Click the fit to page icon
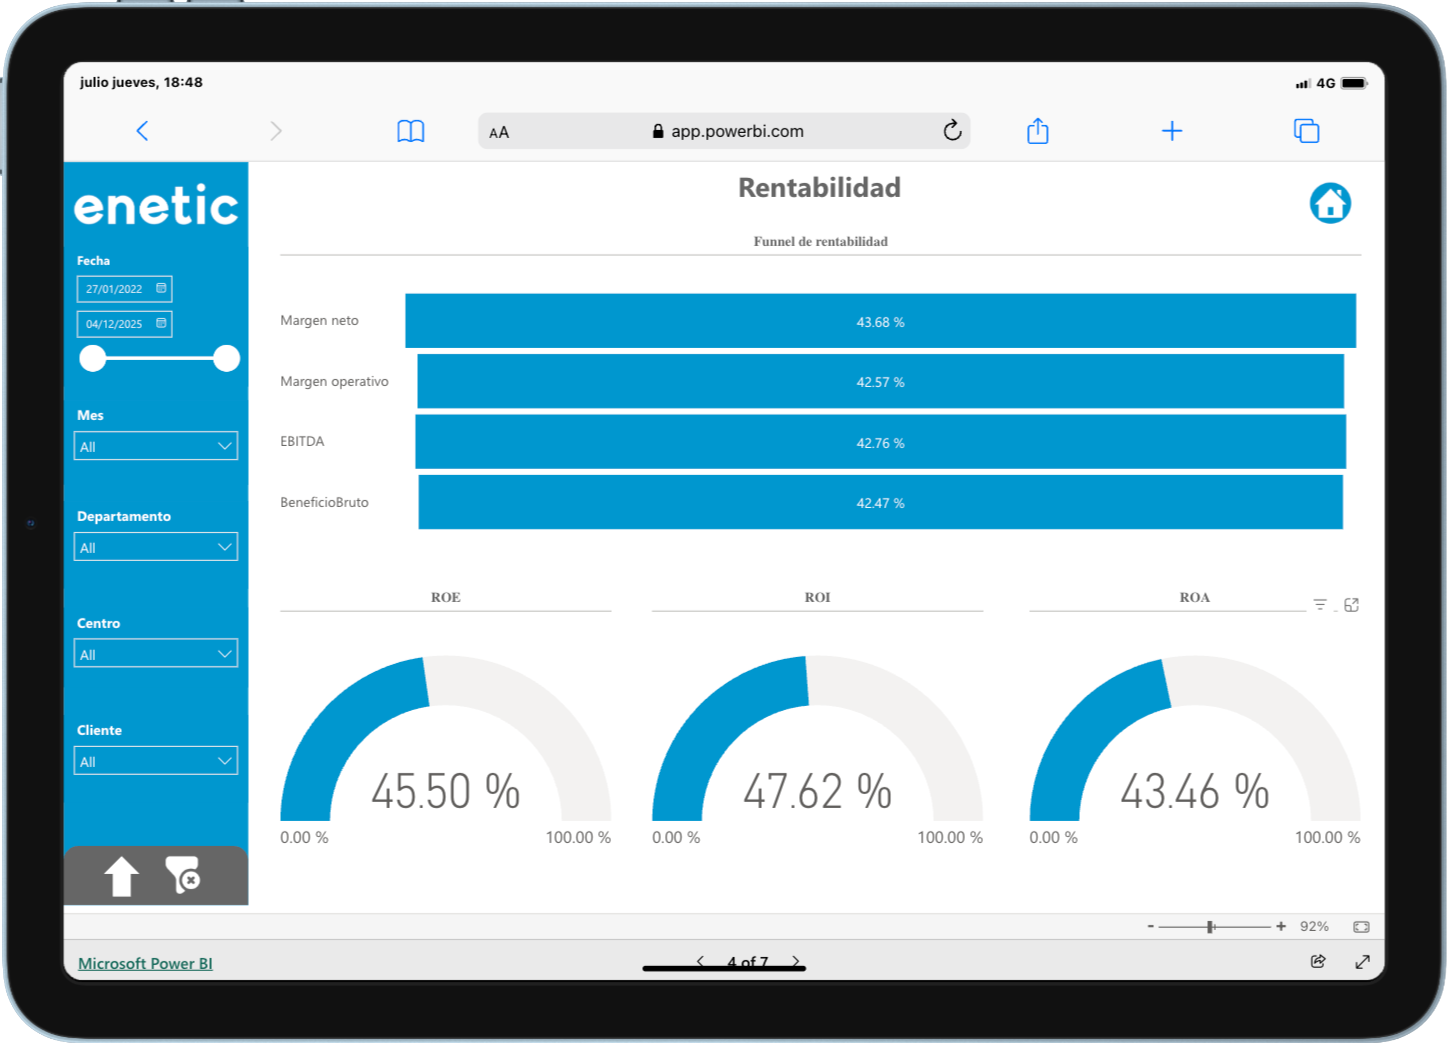1447x1043 pixels. pyautogui.click(x=1361, y=927)
